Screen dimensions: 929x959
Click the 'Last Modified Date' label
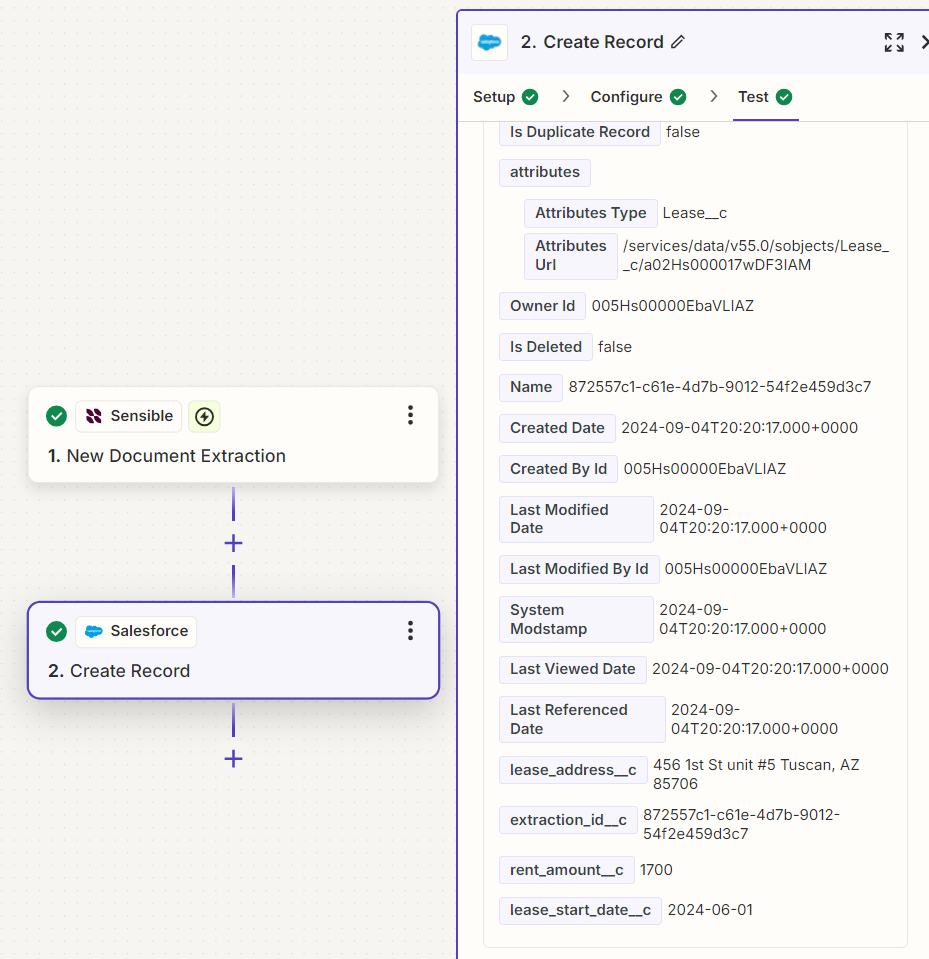tap(576, 519)
